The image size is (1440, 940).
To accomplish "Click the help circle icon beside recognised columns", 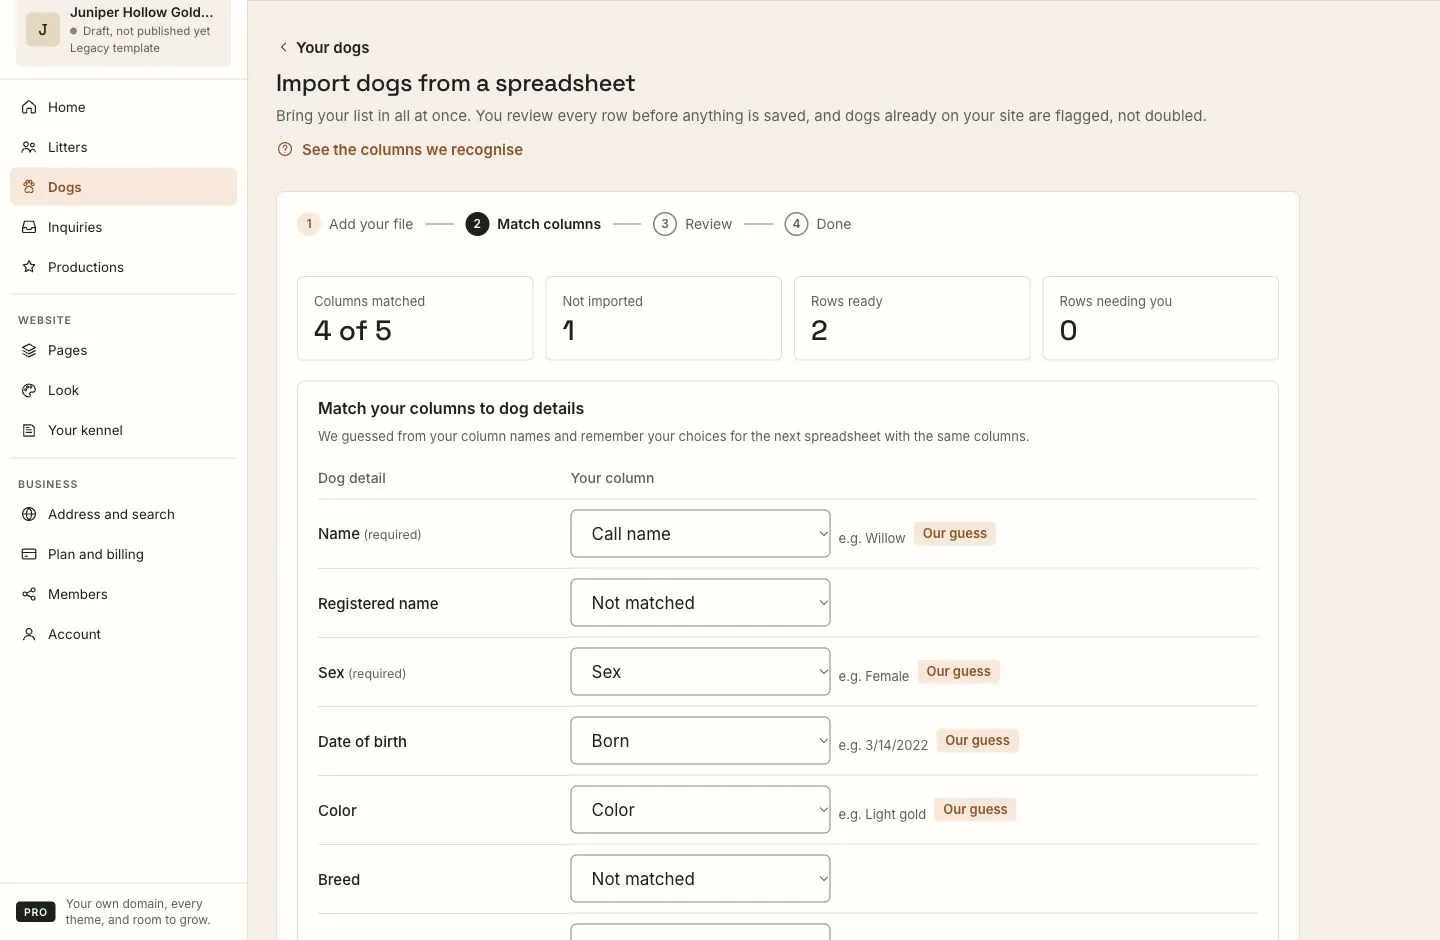I will (x=285, y=149).
